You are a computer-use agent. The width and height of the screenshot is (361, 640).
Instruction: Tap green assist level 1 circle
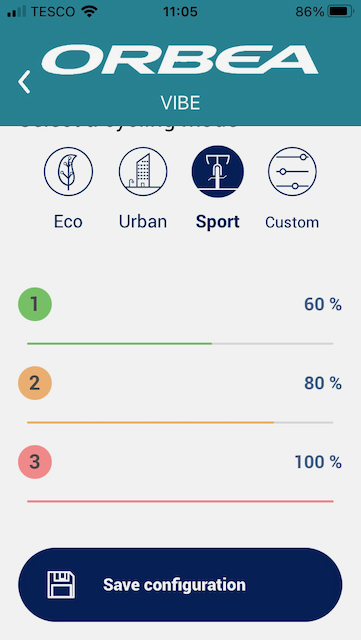[x=35, y=304]
